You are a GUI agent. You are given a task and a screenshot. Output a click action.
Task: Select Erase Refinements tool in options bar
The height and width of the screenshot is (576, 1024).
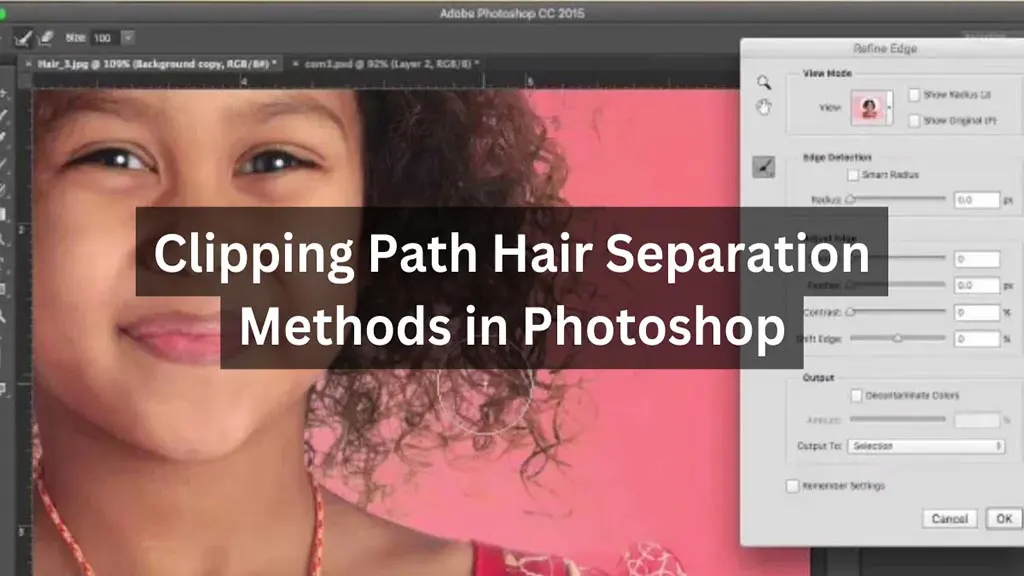point(46,38)
